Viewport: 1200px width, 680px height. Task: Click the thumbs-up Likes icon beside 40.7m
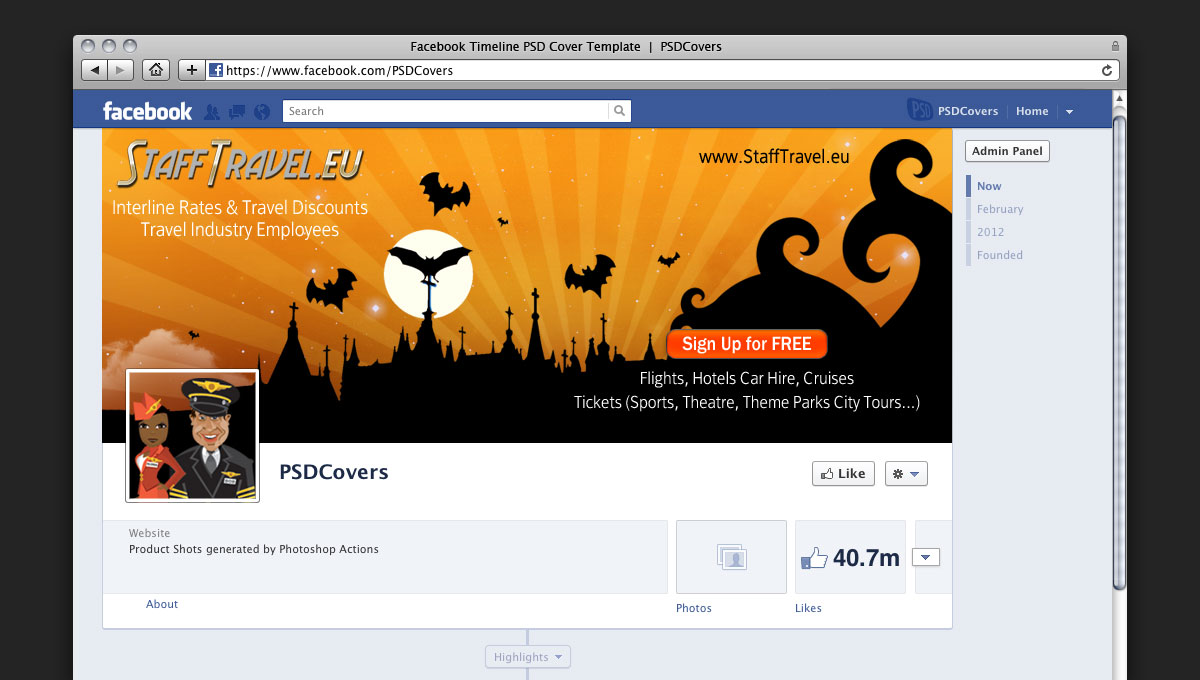814,558
